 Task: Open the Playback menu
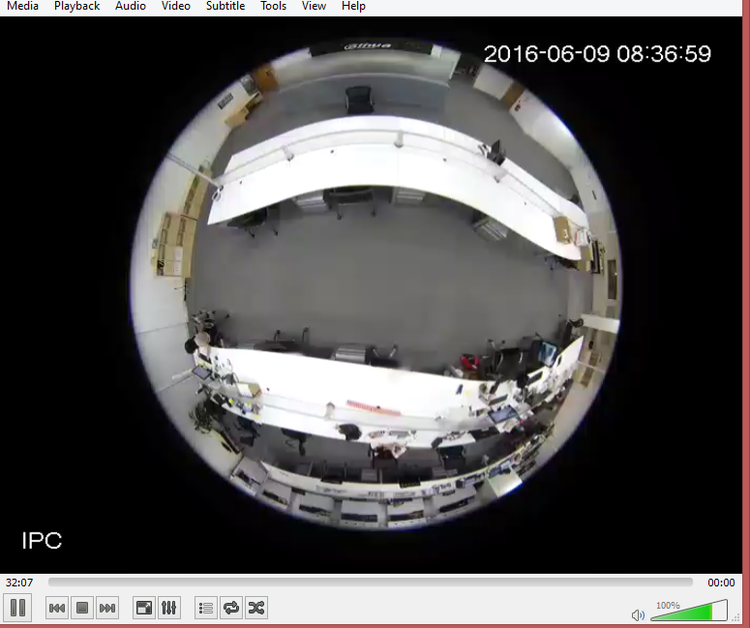(77, 6)
